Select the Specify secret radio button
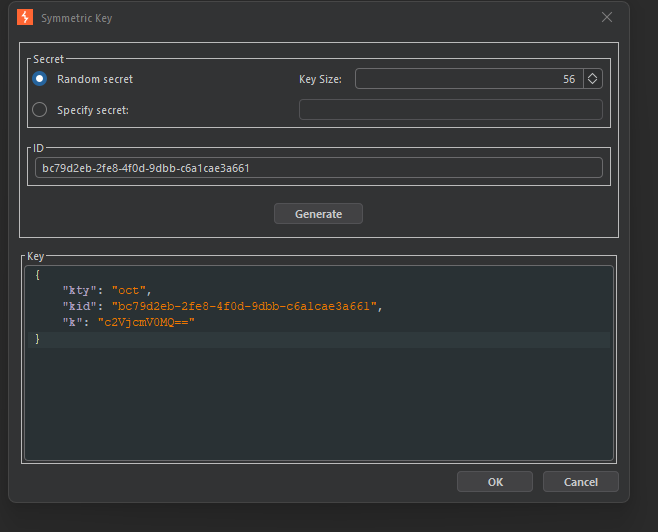The height and width of the screenshot is (532, 658). pos(40,110)
